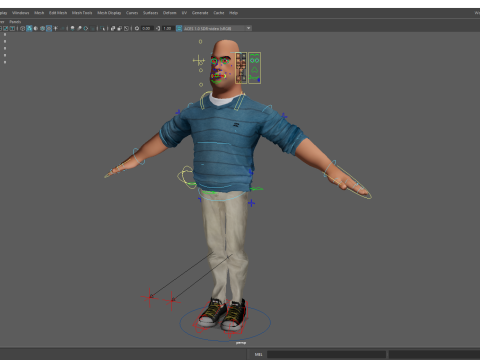Click the exposure 0.00 value field

click(x=146, y=28)
